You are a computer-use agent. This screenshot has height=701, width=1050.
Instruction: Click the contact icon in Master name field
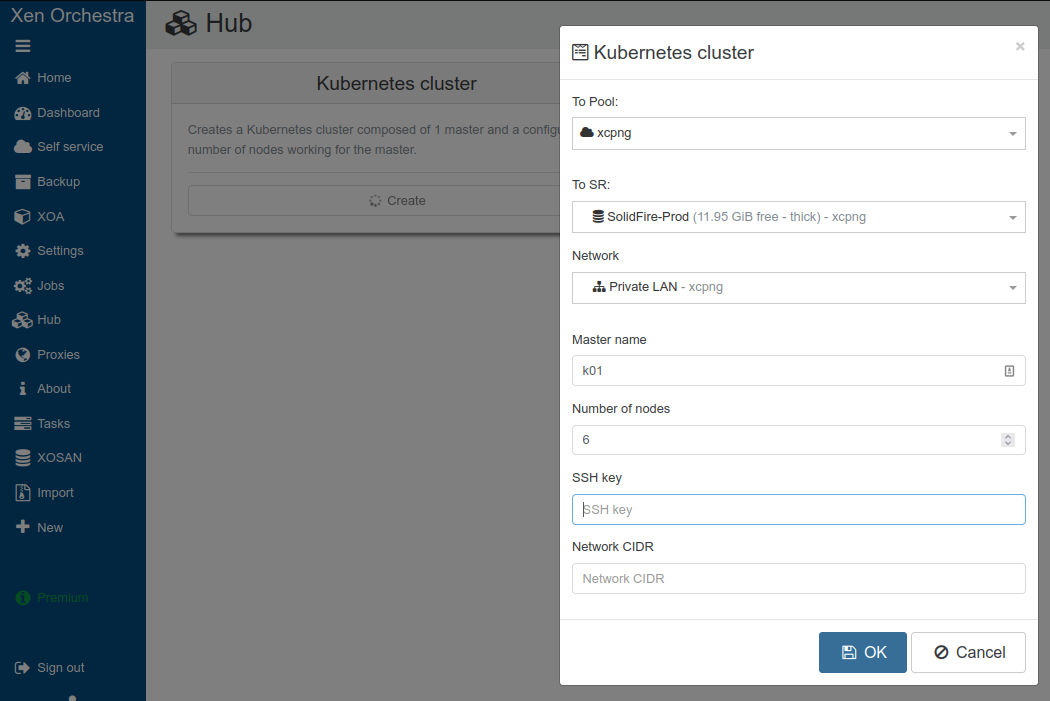pos(1009,371)
